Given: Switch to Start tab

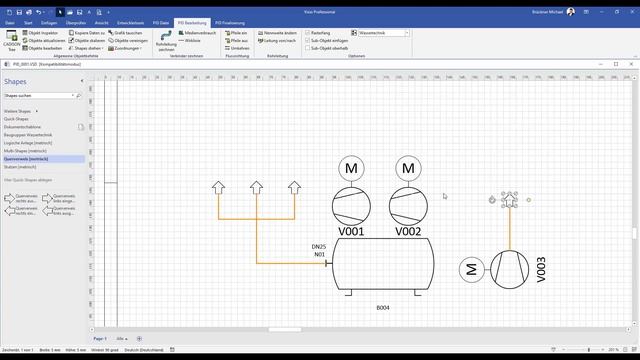Looking at the screenshot, I should click(28, 23).
